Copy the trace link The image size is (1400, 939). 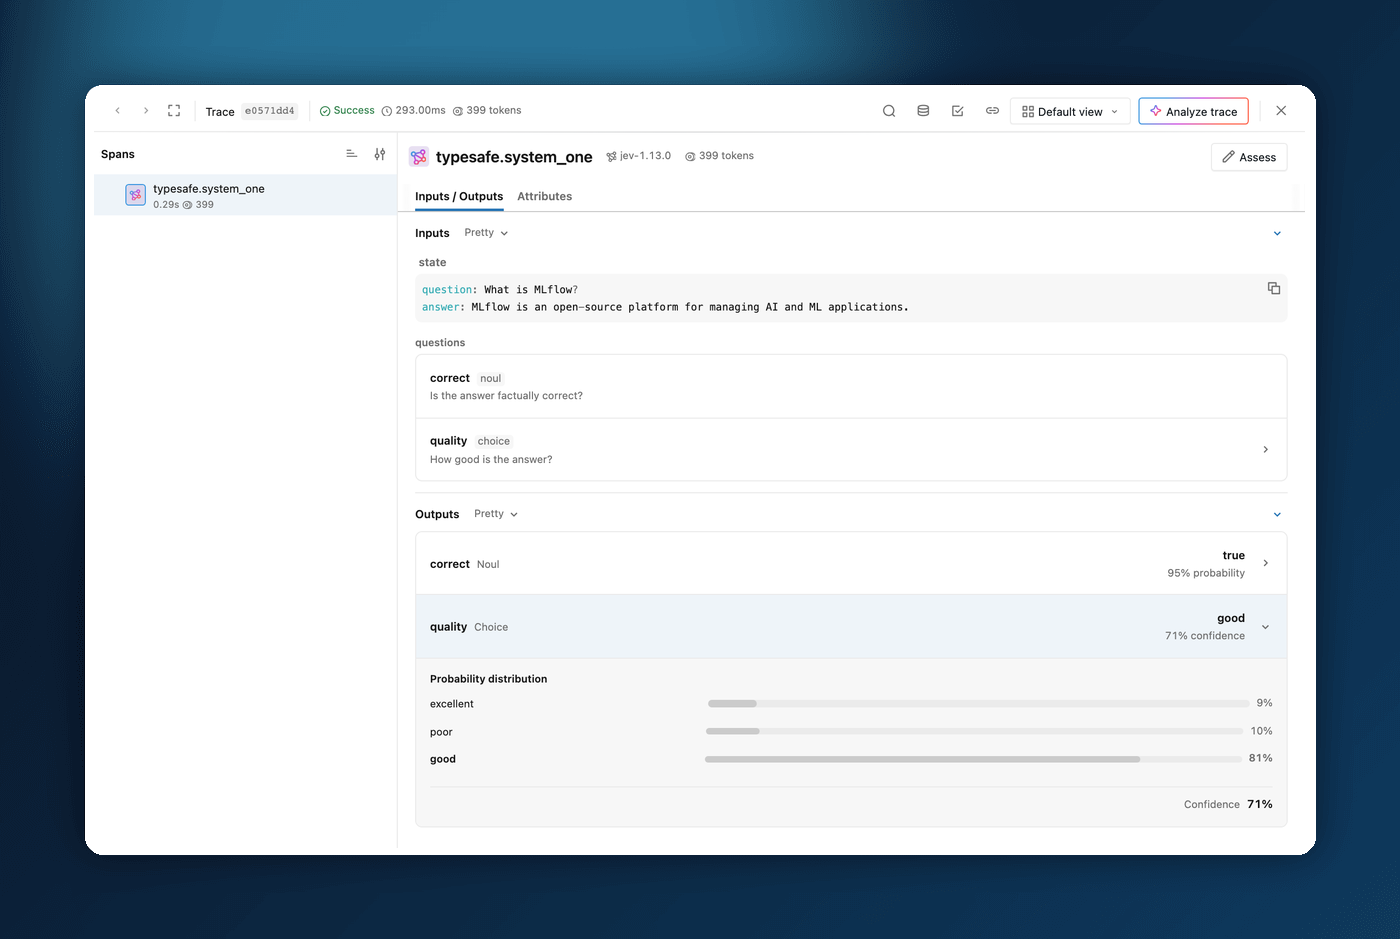pyautogui.click(x=992, y=111)
